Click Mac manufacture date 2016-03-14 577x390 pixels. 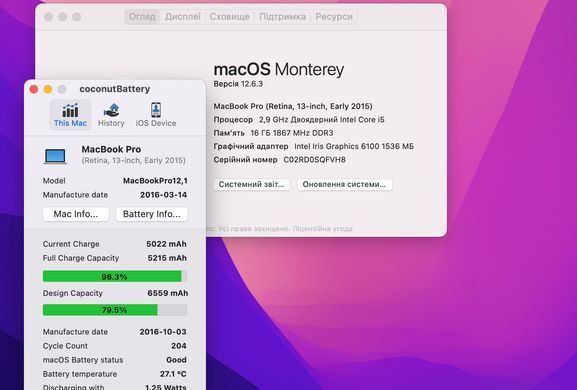point(163,195)
